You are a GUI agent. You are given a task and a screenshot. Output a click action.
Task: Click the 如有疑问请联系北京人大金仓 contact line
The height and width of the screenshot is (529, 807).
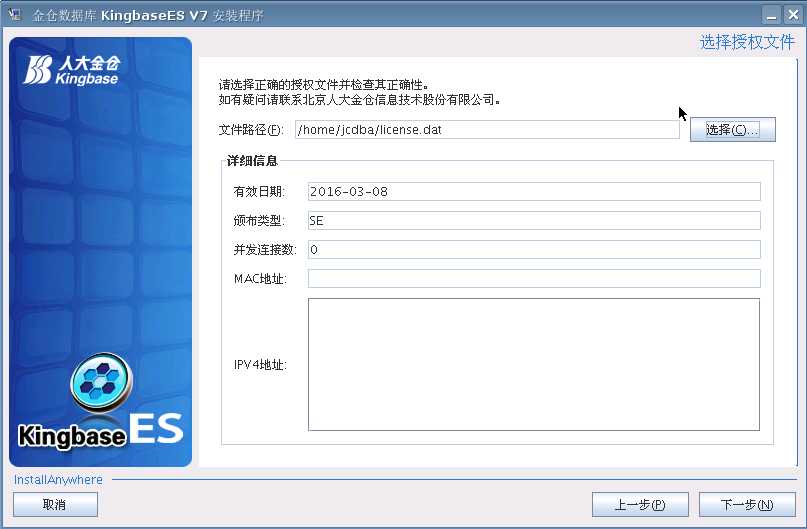(x=359, y=99)
